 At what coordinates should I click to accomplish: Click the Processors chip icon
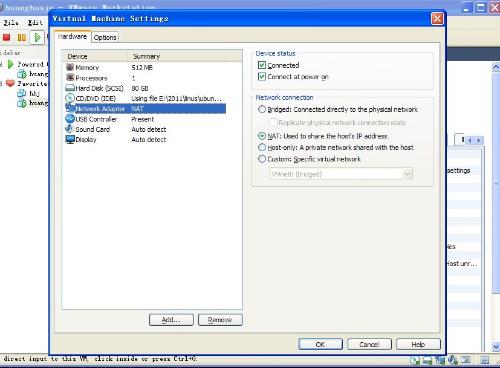click(x=70, y=77)
